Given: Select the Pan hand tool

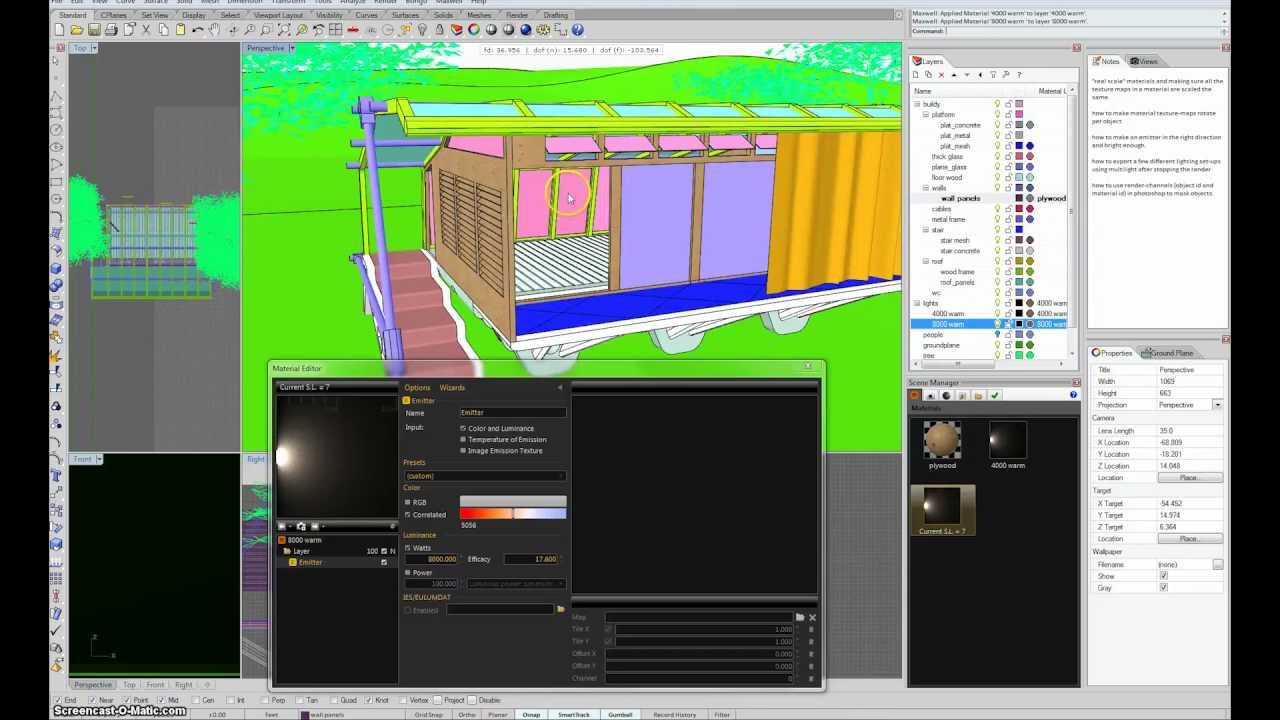Looking at the screenshot, I should point(214,30).
